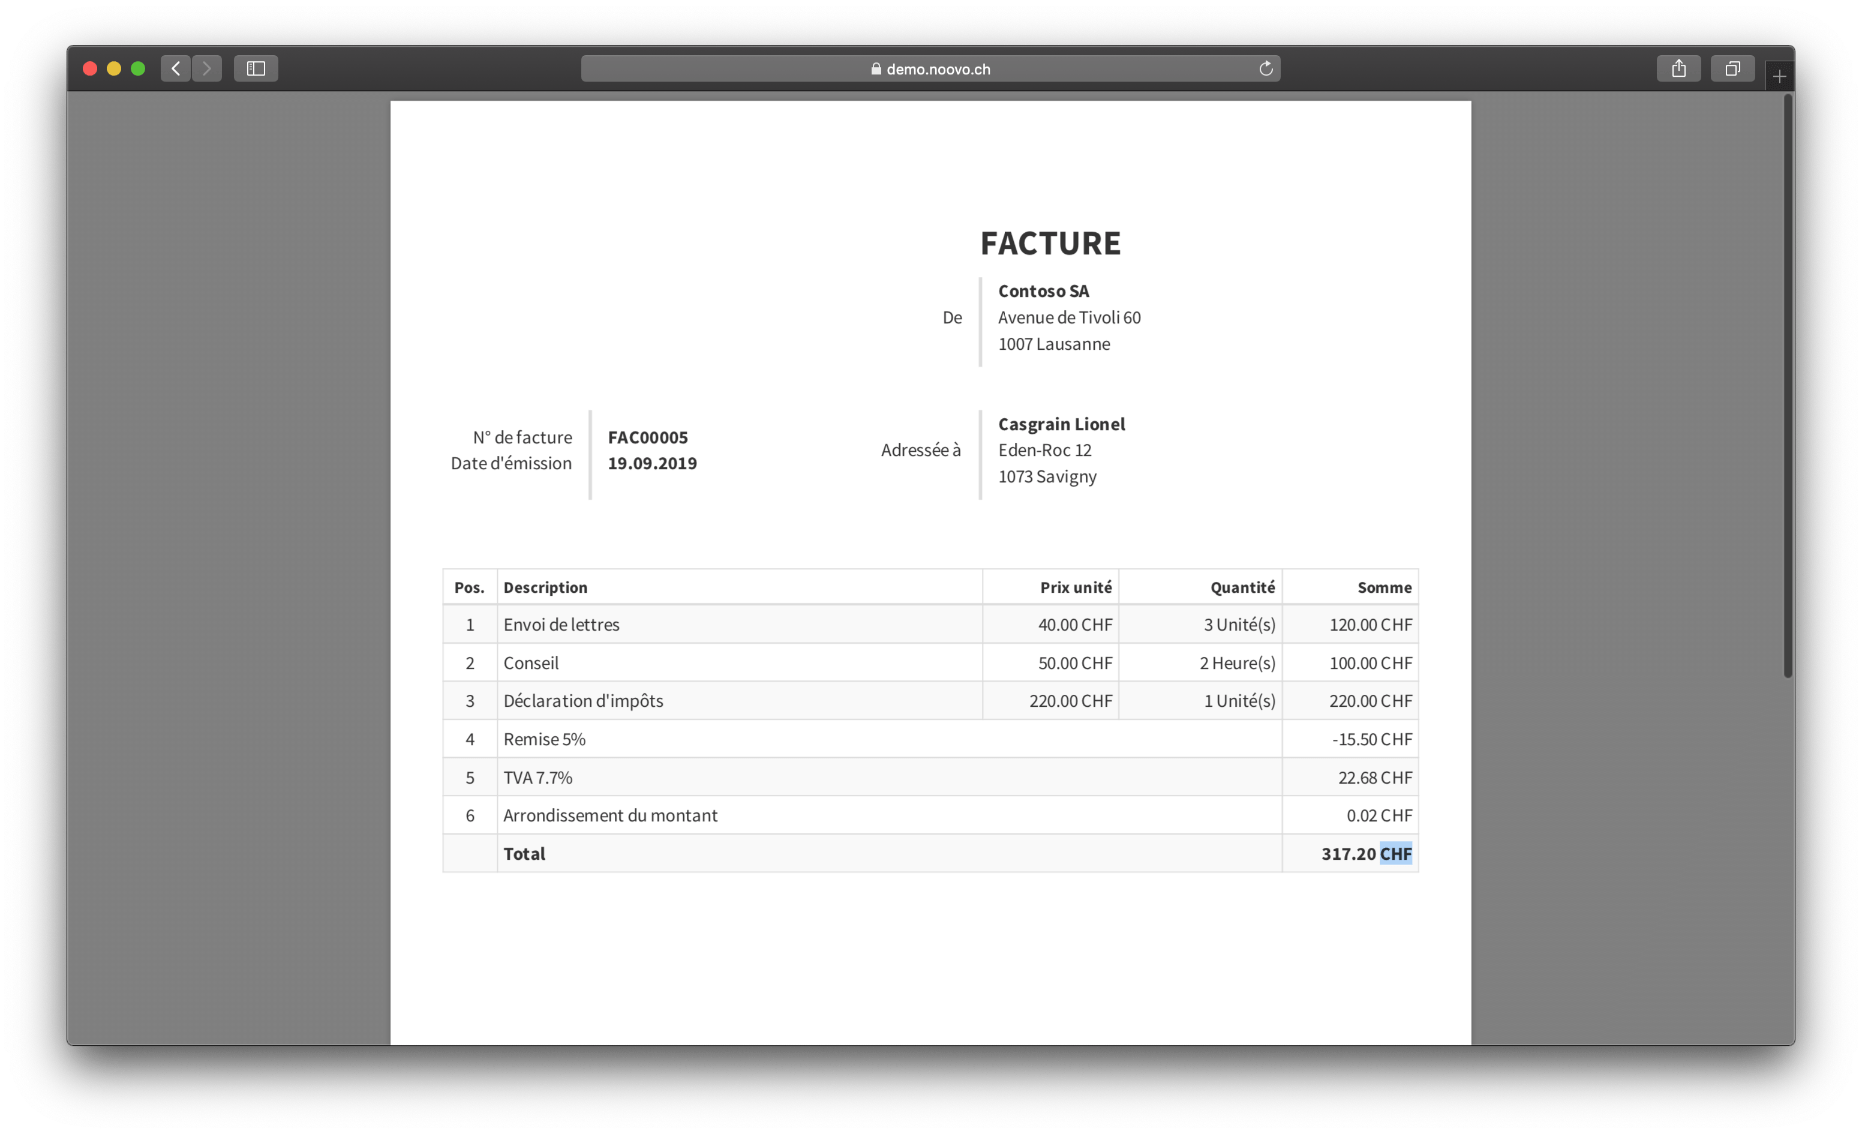Screen dimensions: 1862x1134
Task: Close the Safari window
Action: (x=90, y=68)
